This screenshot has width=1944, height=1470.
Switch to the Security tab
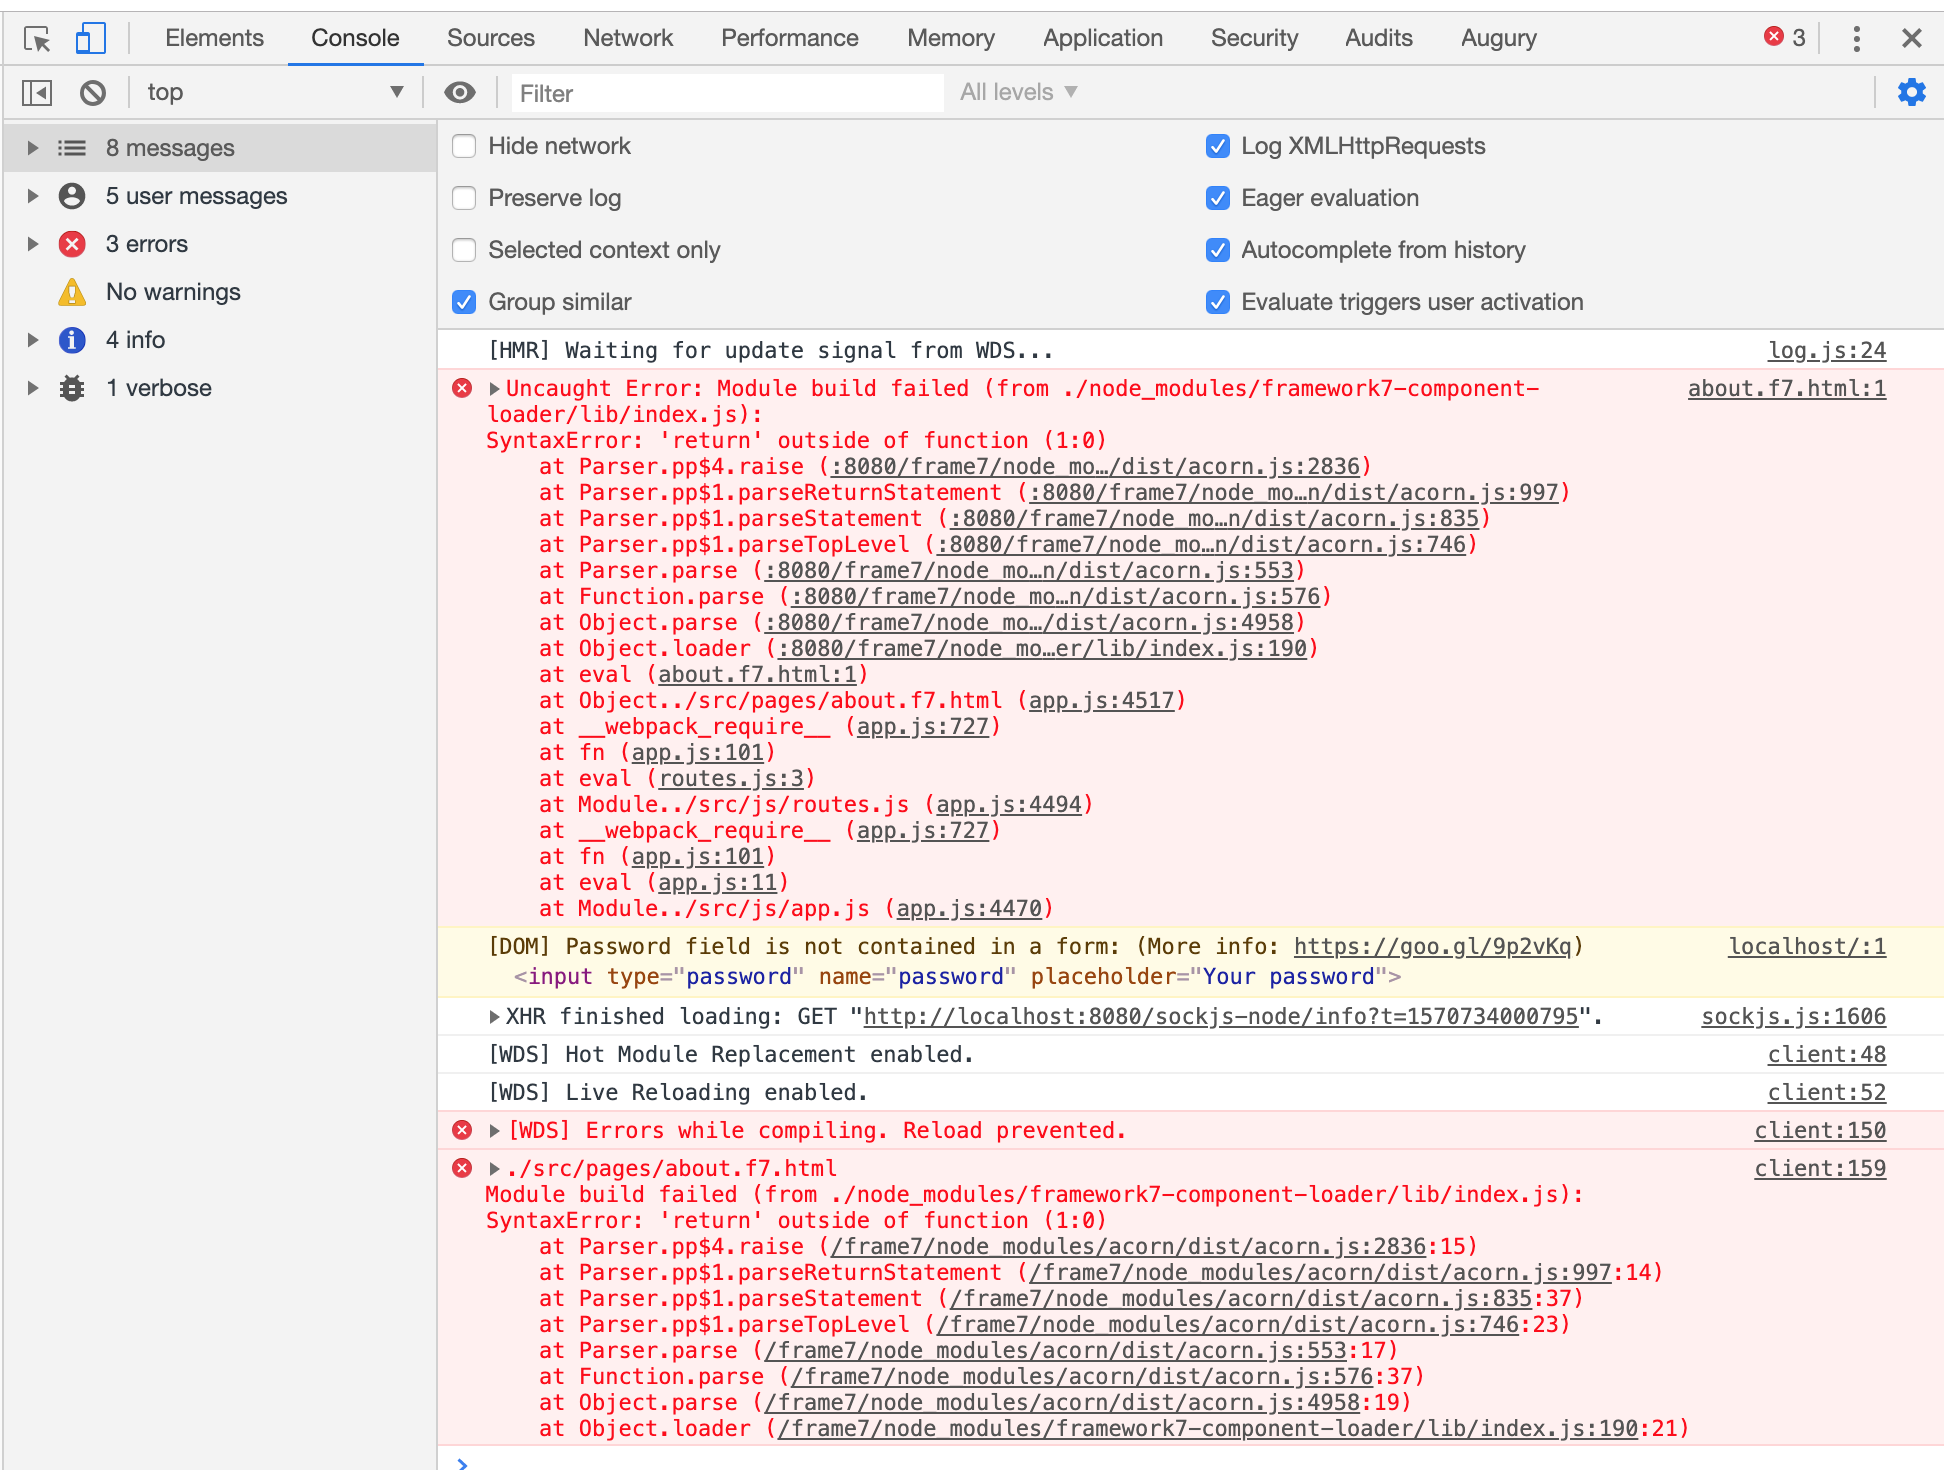pyautogui.click(x=1254, y=38)
